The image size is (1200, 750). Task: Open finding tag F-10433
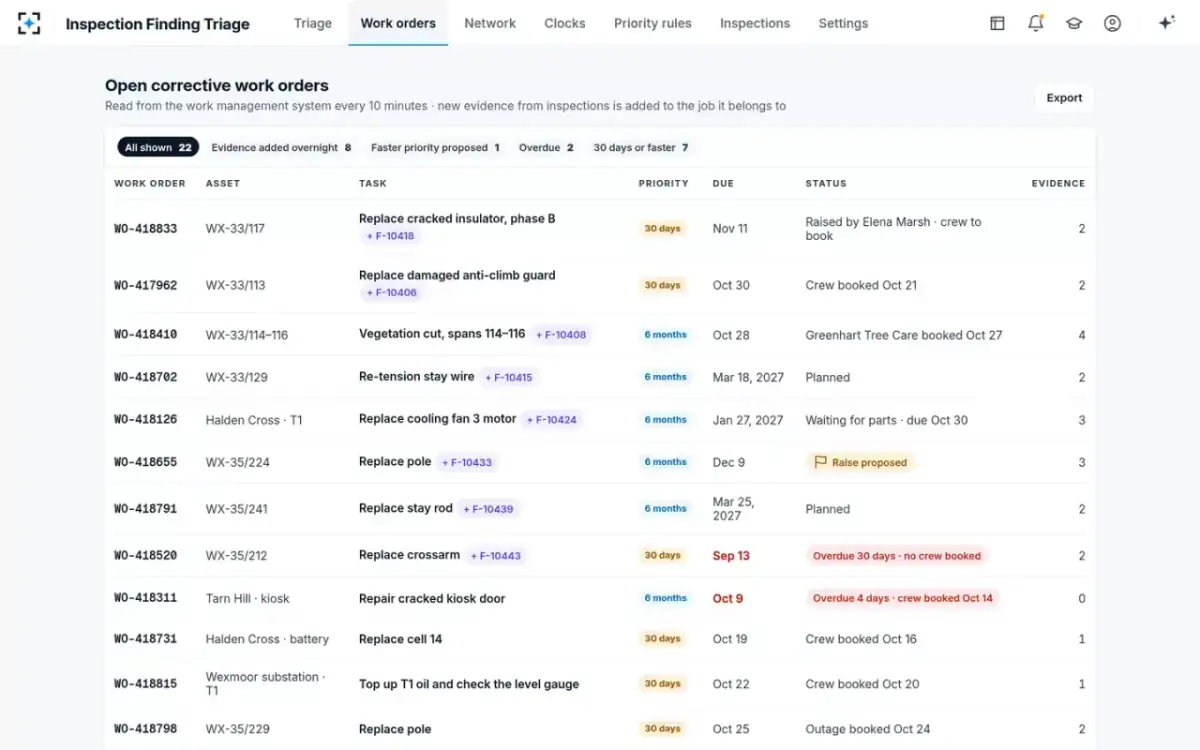point(467,463)
